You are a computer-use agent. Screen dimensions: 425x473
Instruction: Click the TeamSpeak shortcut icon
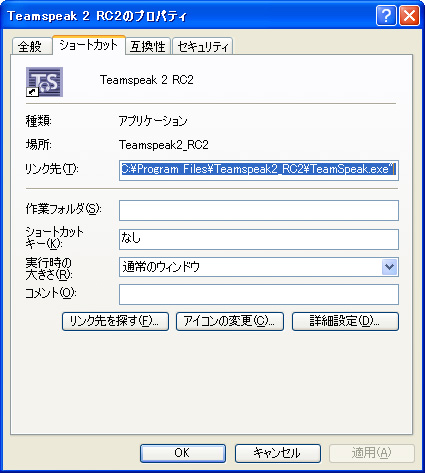(44, 82)
